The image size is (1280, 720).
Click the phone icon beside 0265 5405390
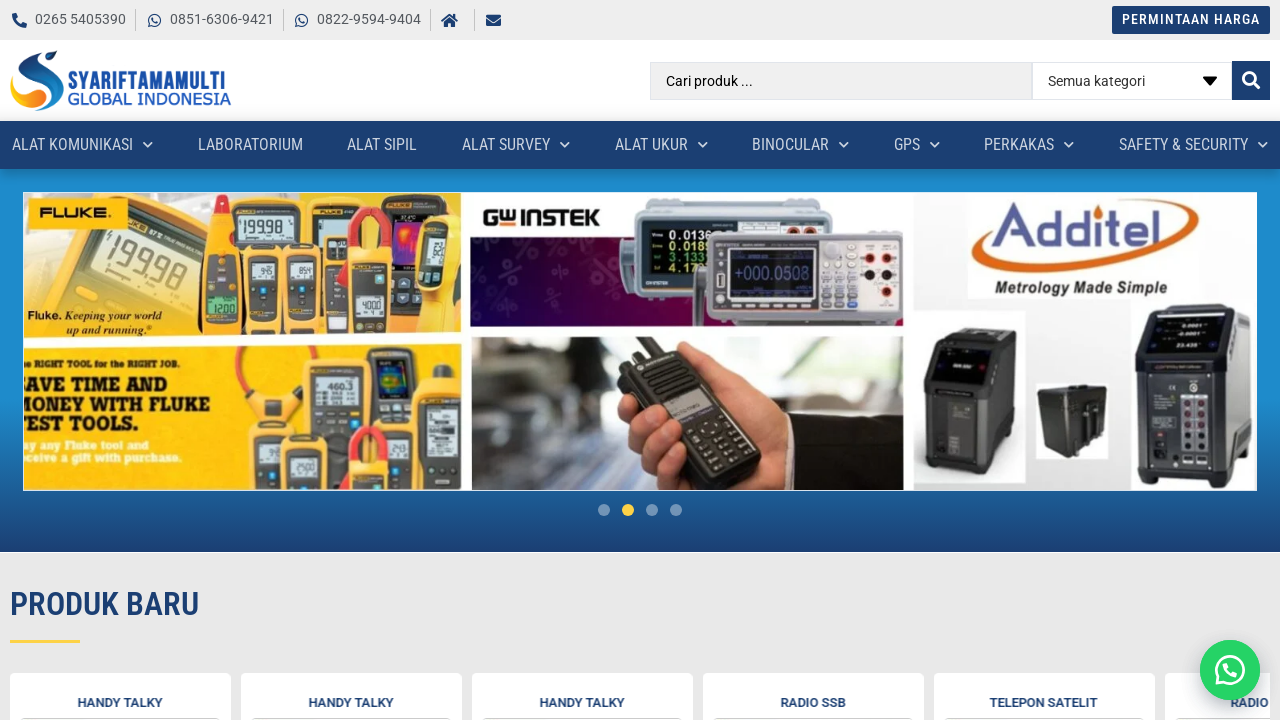pos(19,20)
